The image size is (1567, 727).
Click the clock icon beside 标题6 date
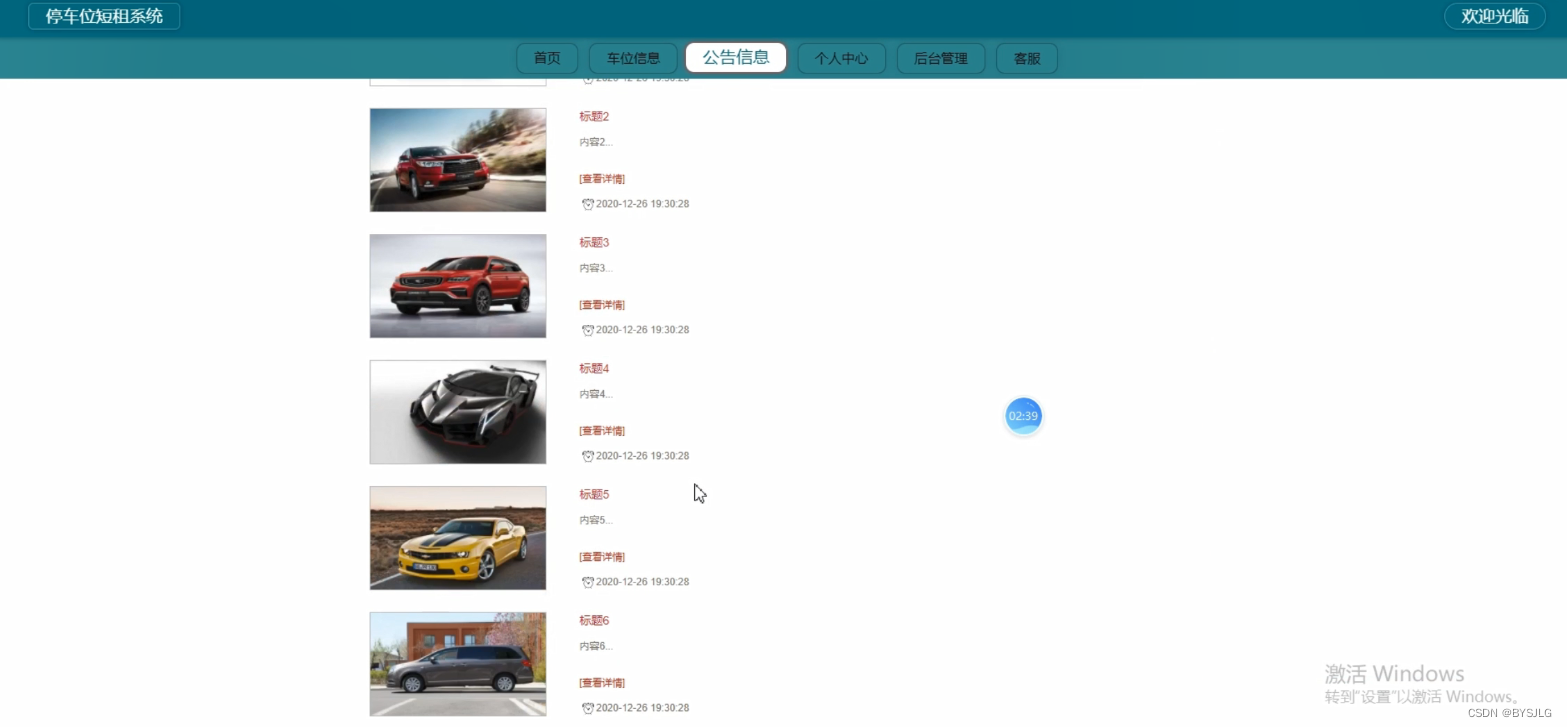[588, 708]
